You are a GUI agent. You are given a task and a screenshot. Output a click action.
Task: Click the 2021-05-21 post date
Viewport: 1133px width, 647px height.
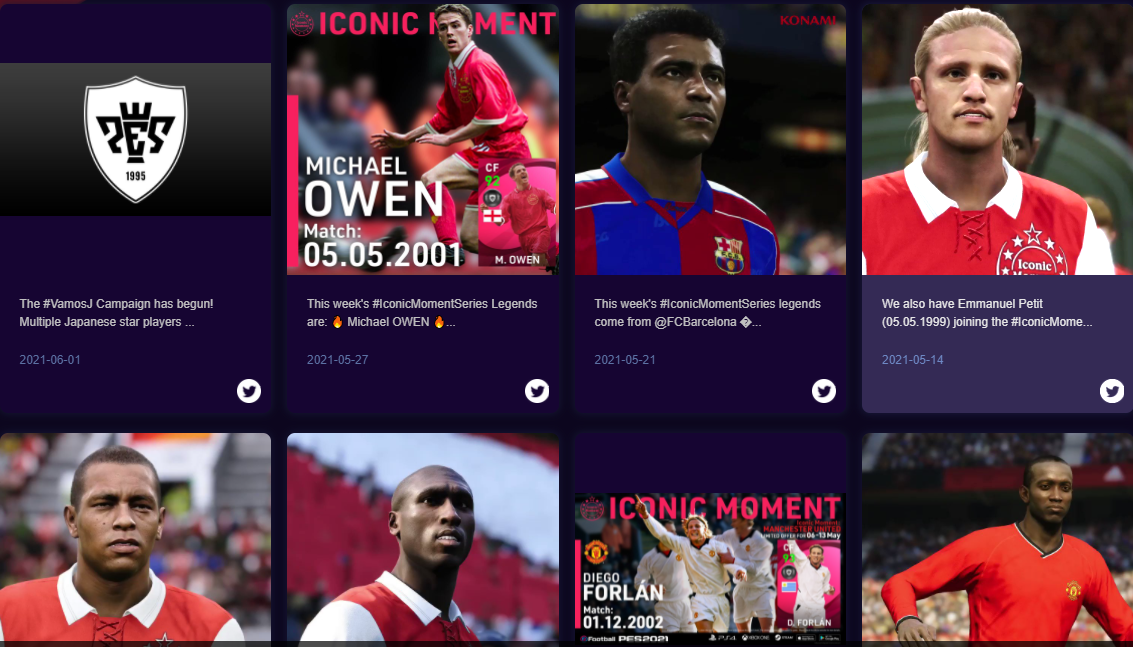[625, 359]
